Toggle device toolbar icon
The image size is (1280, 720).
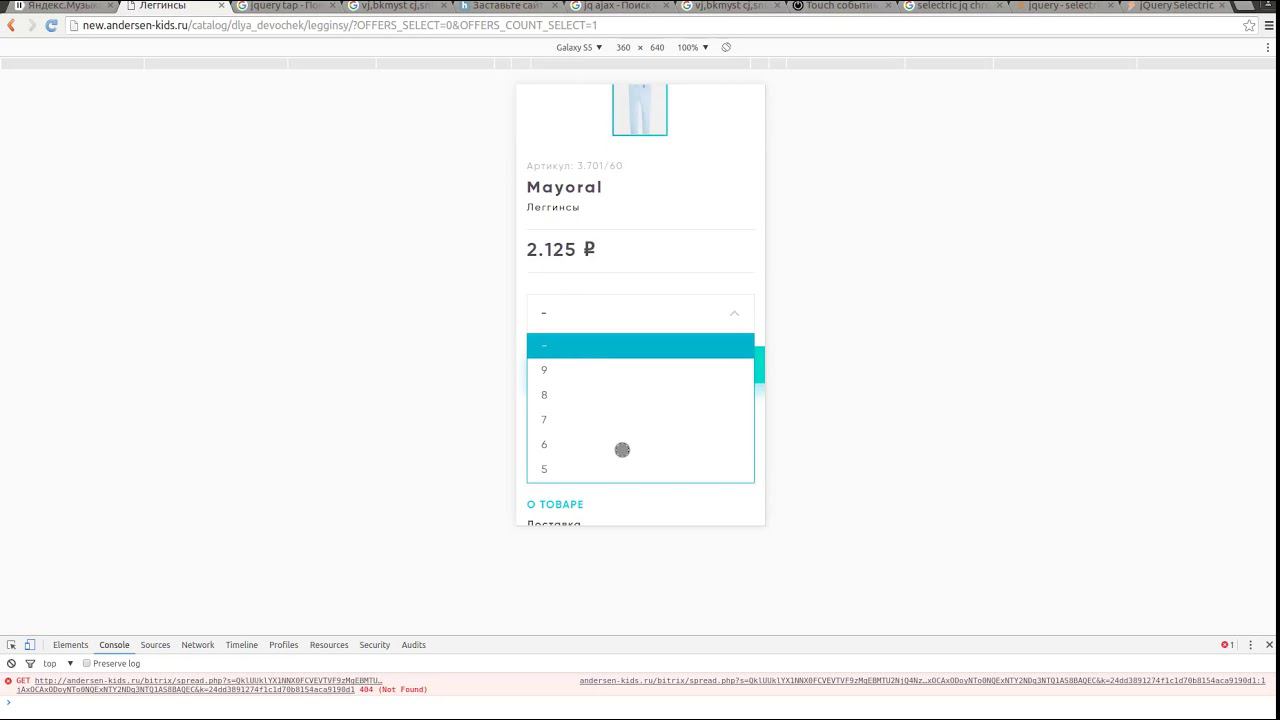tap(30, 645)
